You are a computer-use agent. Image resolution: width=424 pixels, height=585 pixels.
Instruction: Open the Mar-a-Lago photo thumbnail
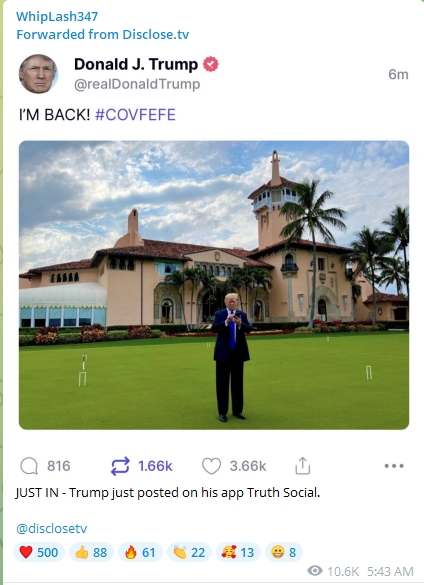click(214, 285)
